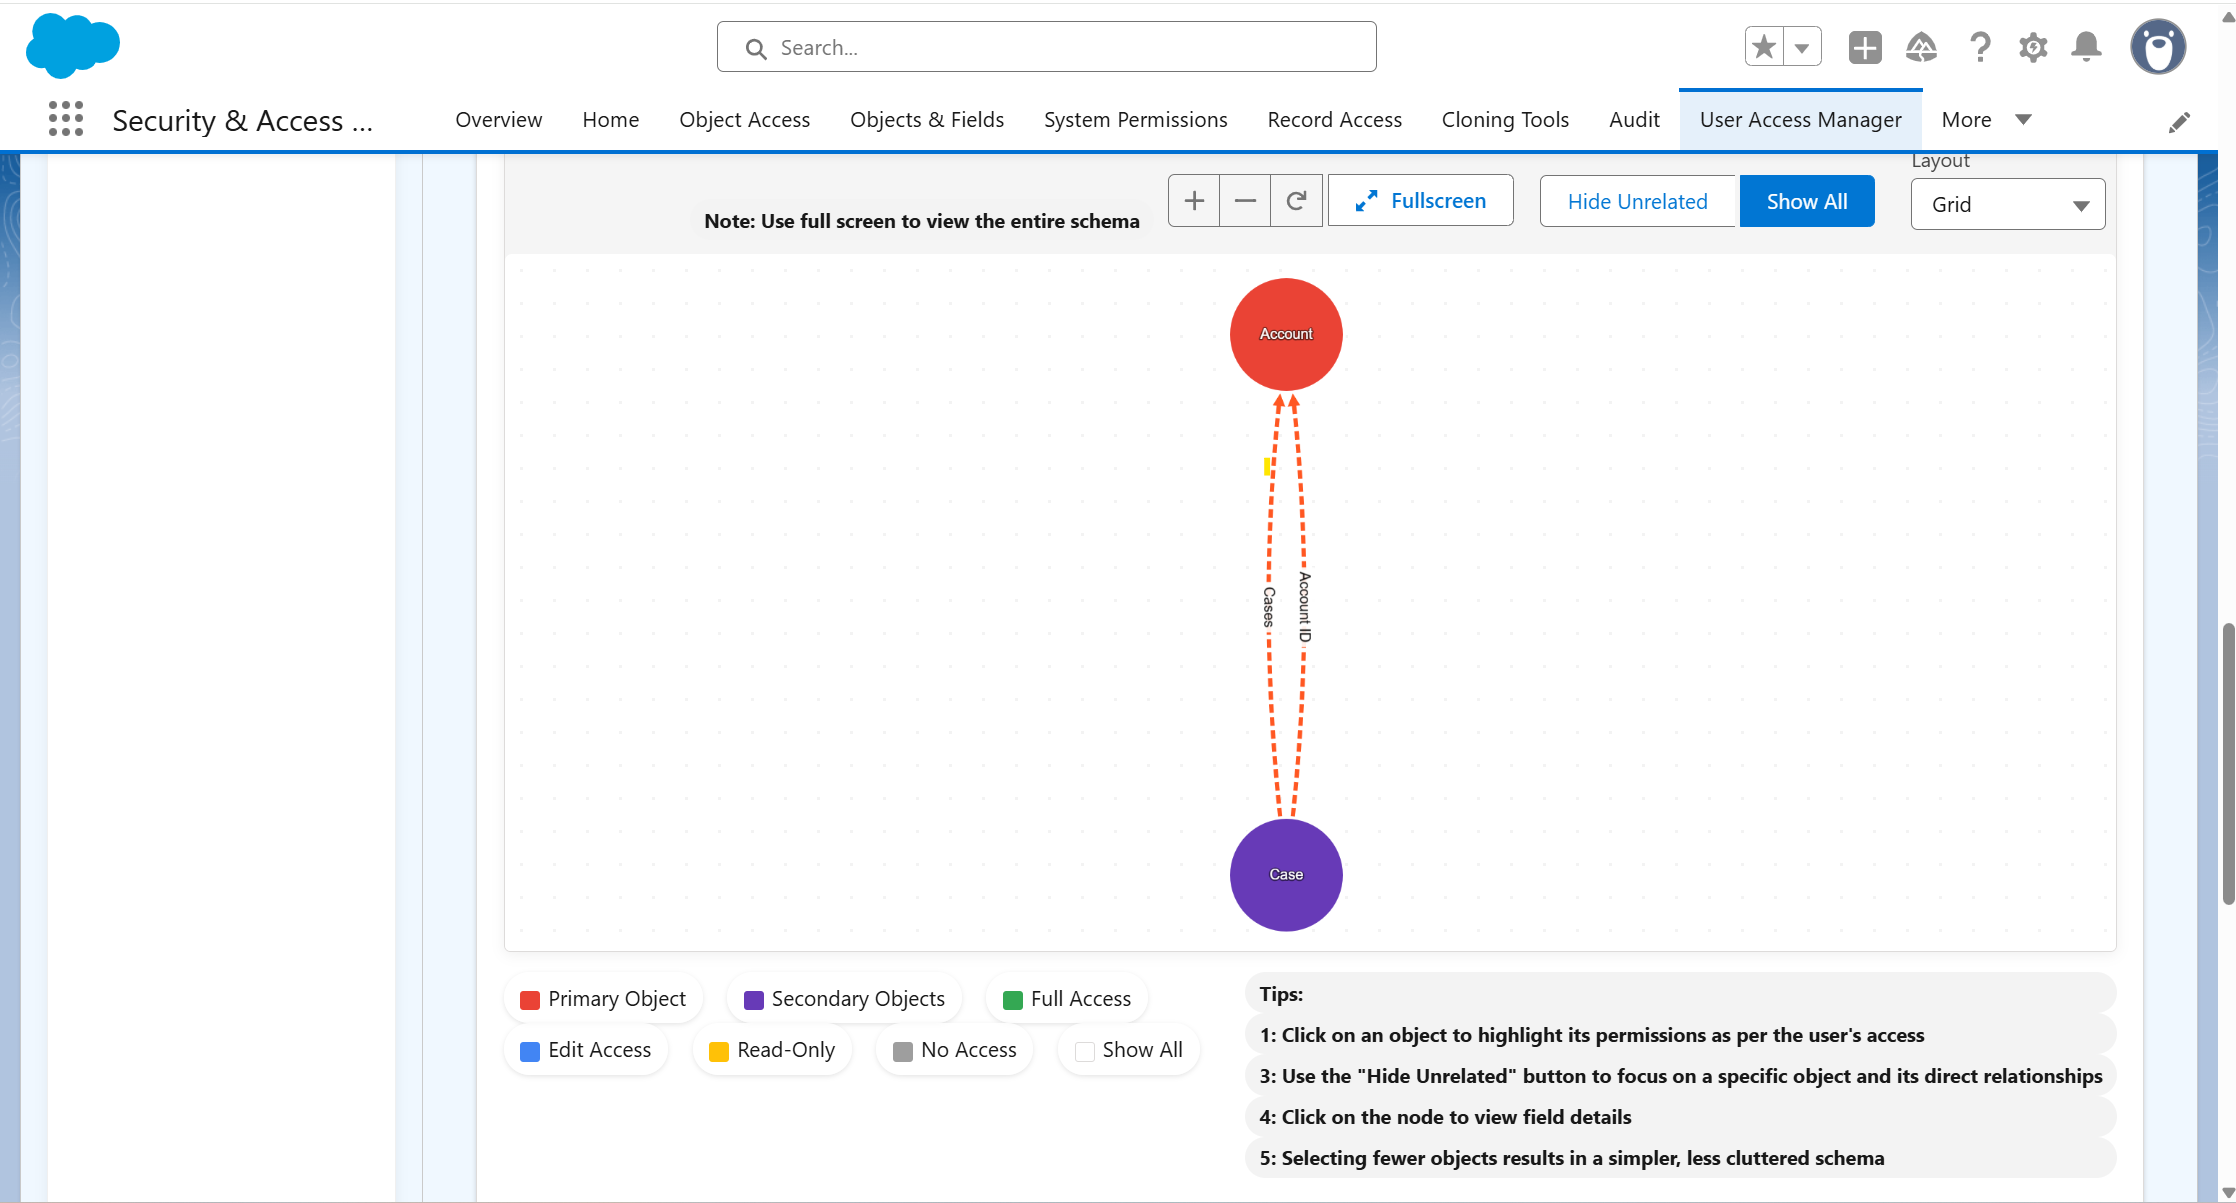Click the Hide Unrelated button
2236x1203 pixels.
click(1637, 201)
